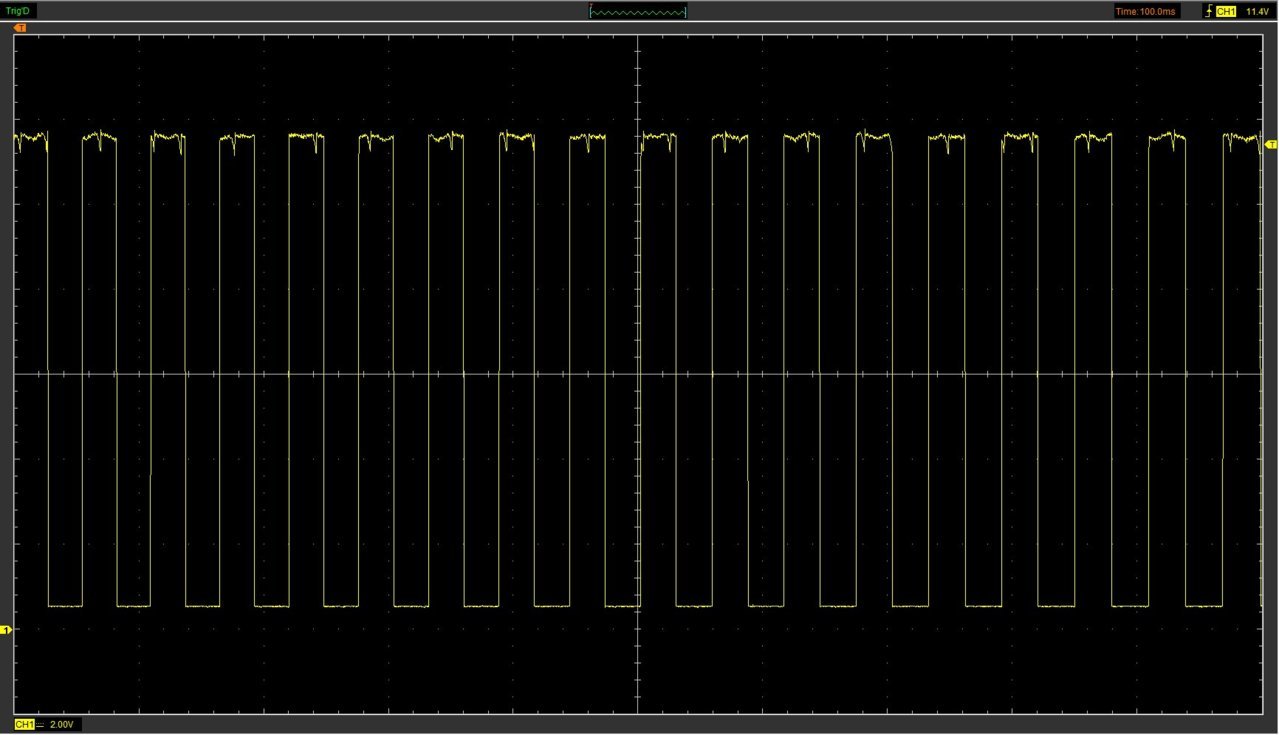1279x735 pixels.
Task: Select the channel 1 ground reference marker
Action: click(x=6, y=629)
